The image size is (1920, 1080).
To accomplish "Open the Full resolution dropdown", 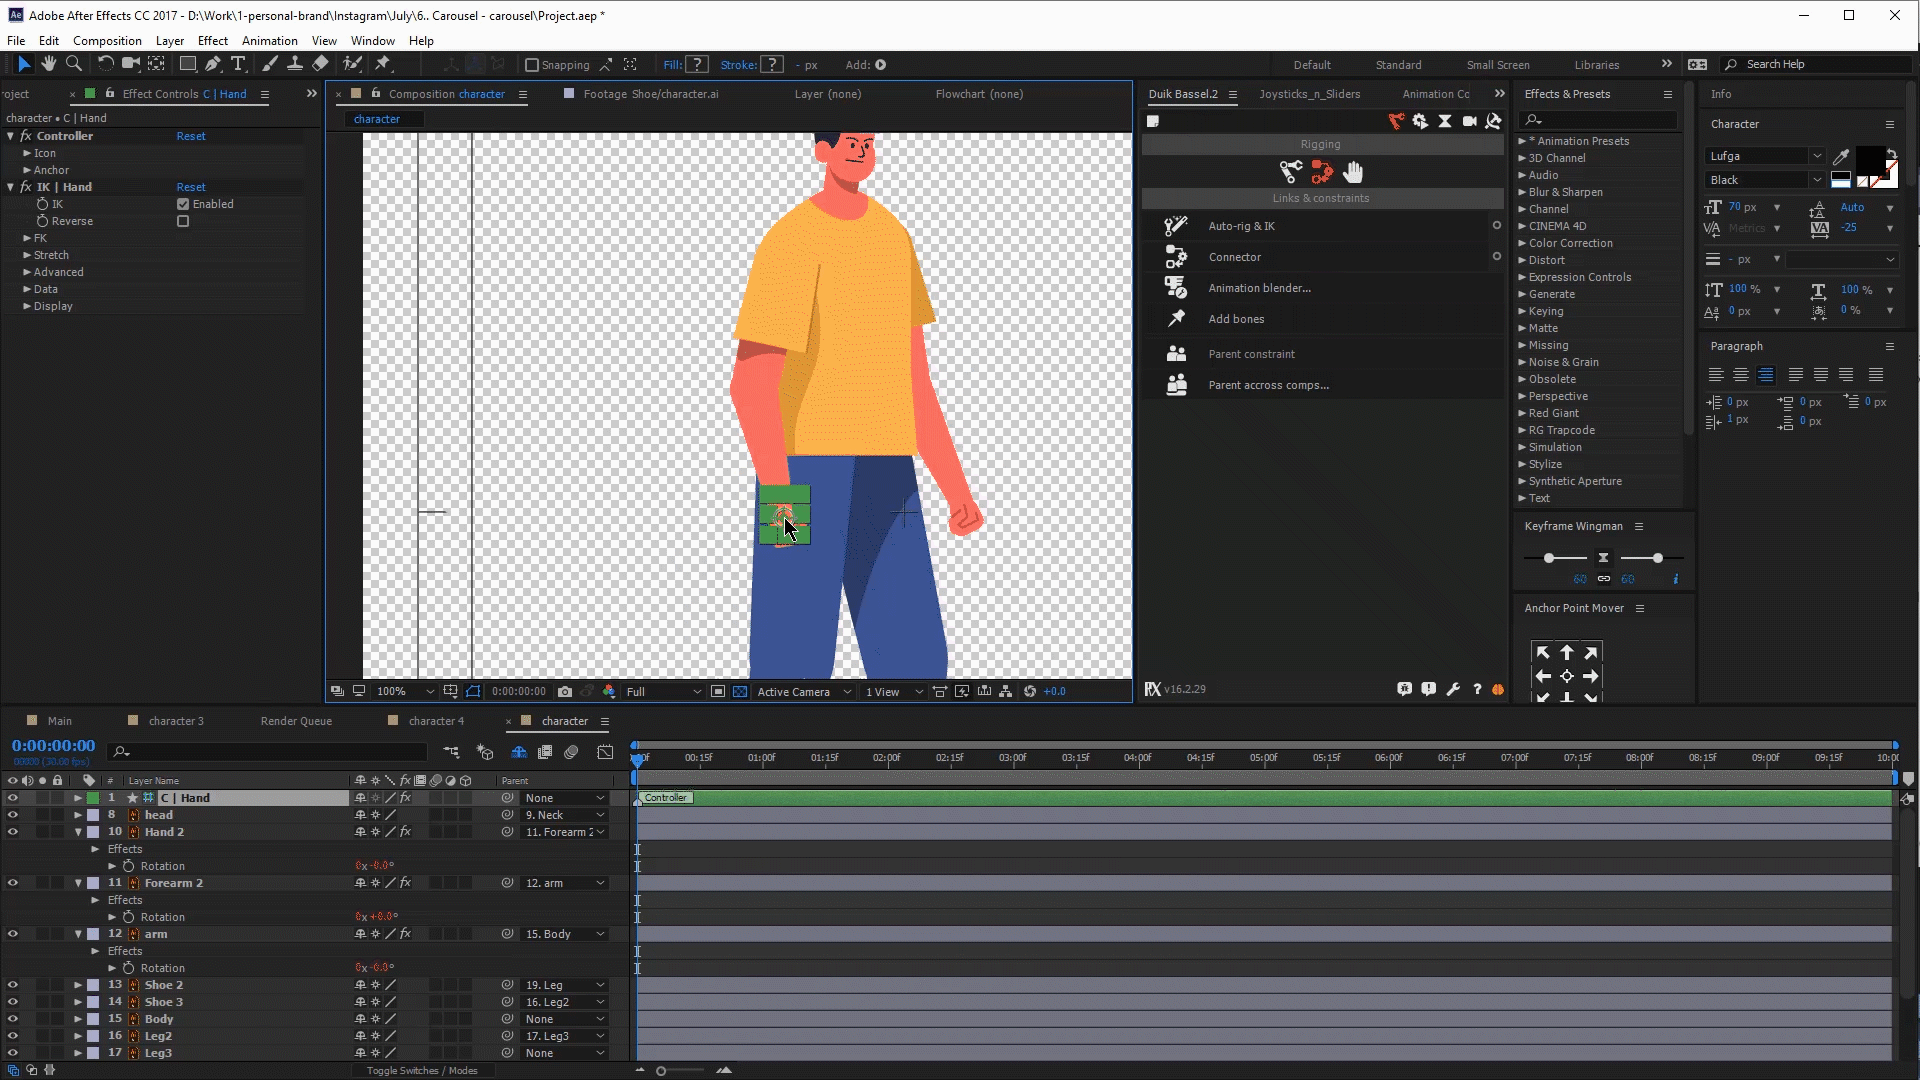I will click(x=664, y=692).
